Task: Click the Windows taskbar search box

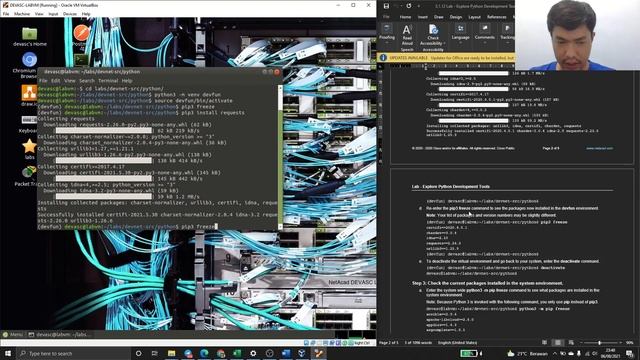Action: click(x=74, y=353)
